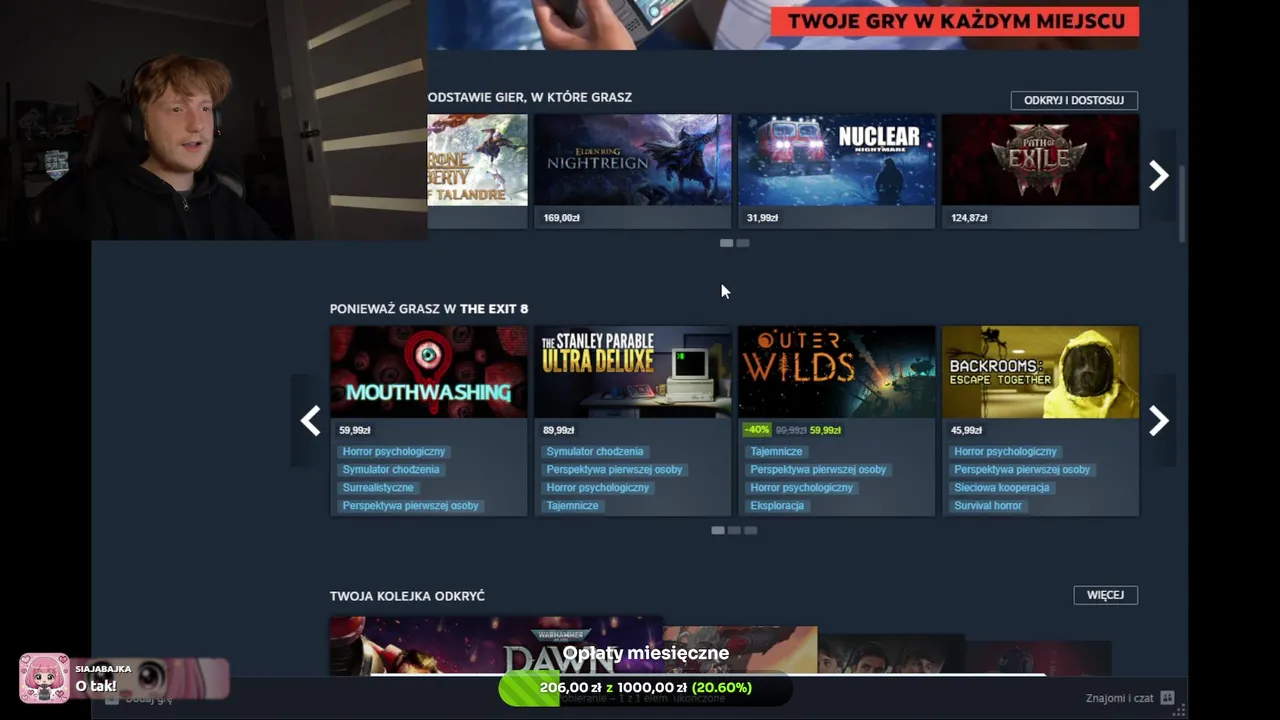Click the 169,00zł price on Nightreign
Image resolution: width=1280 pixels, height=720 pixels.
point(561,218)
